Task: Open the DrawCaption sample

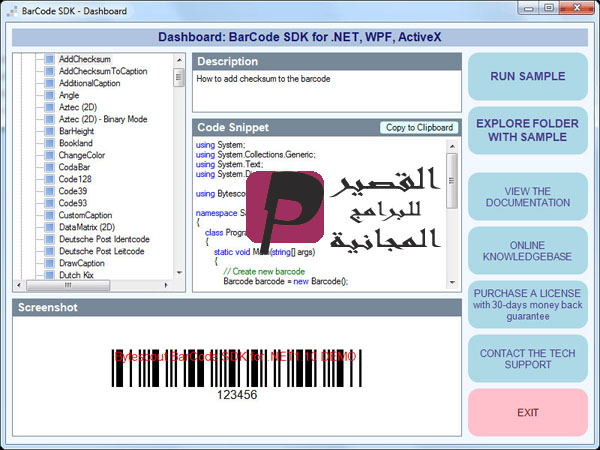Action: coord(82,263)
